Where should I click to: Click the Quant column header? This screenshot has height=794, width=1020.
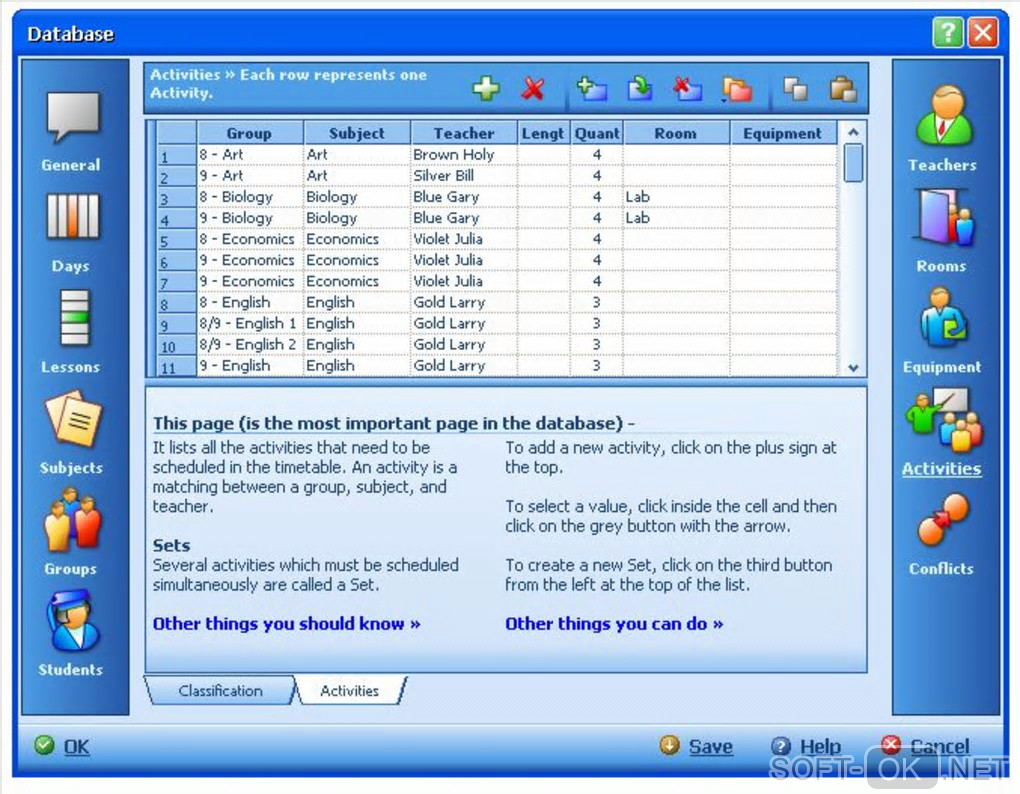[x=597, y=133]
